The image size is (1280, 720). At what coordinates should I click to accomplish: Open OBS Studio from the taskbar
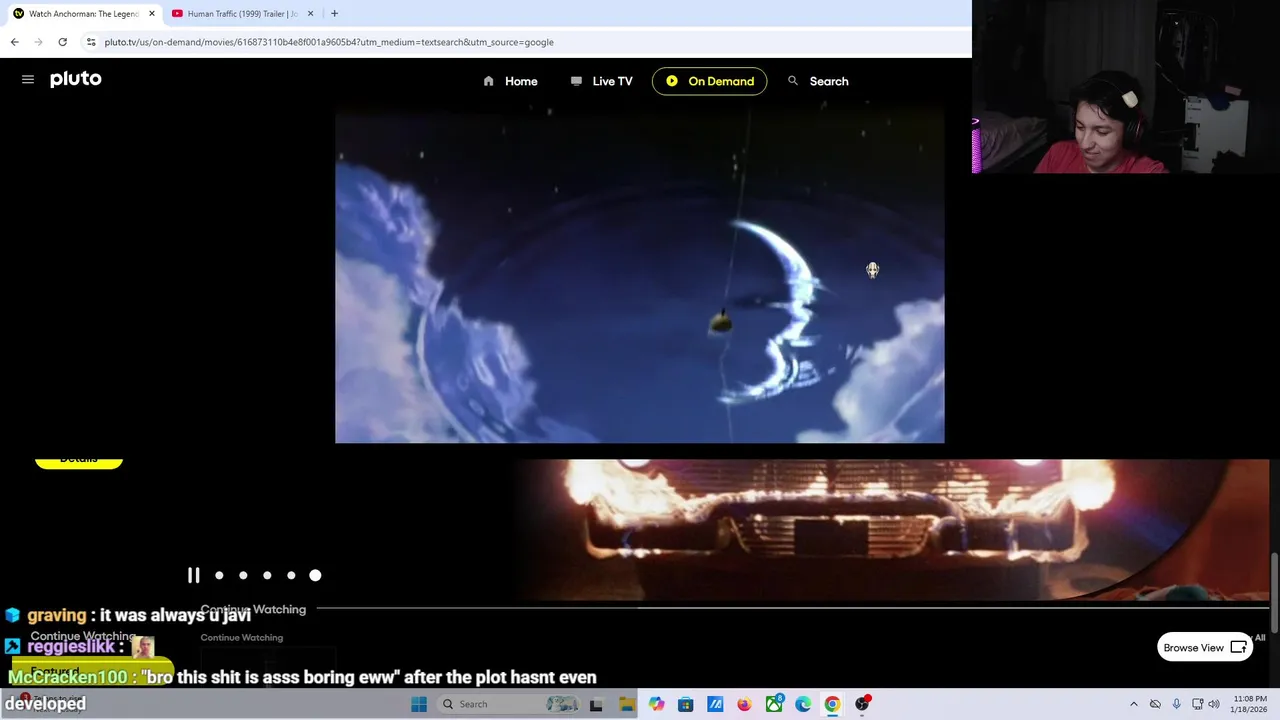tap(862, 704)
